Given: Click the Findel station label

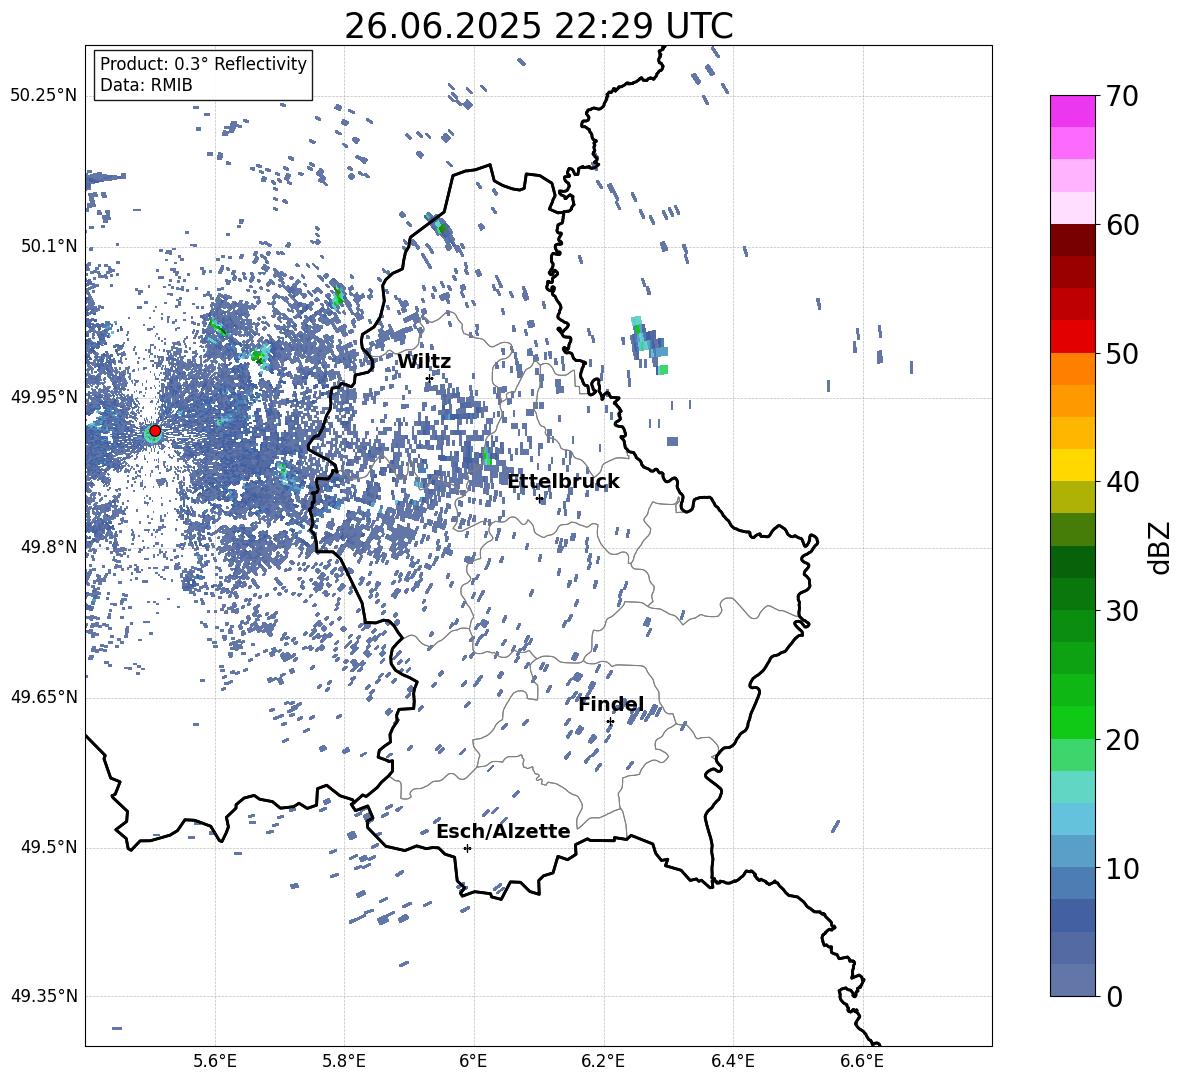Looking at the screenshot, I should point(611,704).
